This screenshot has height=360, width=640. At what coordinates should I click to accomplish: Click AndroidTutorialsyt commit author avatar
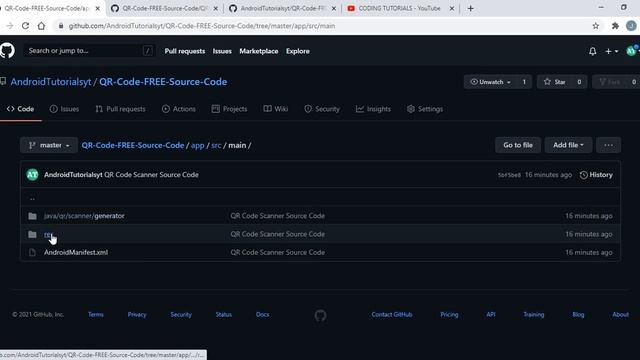click(33, 175)
